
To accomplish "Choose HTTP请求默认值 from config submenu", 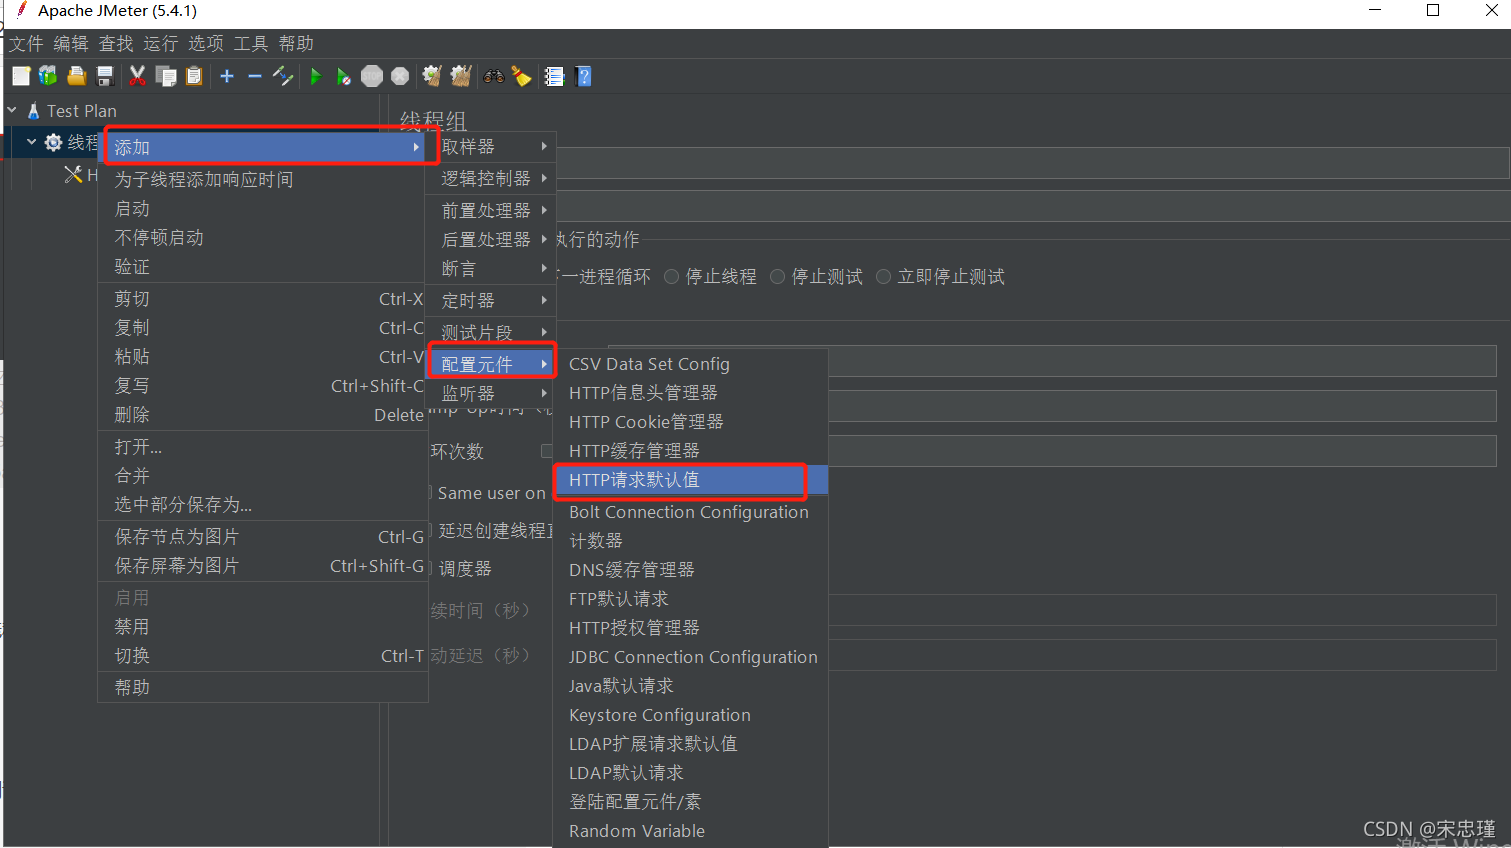I will pyautogui.click(x=690, y=480).
